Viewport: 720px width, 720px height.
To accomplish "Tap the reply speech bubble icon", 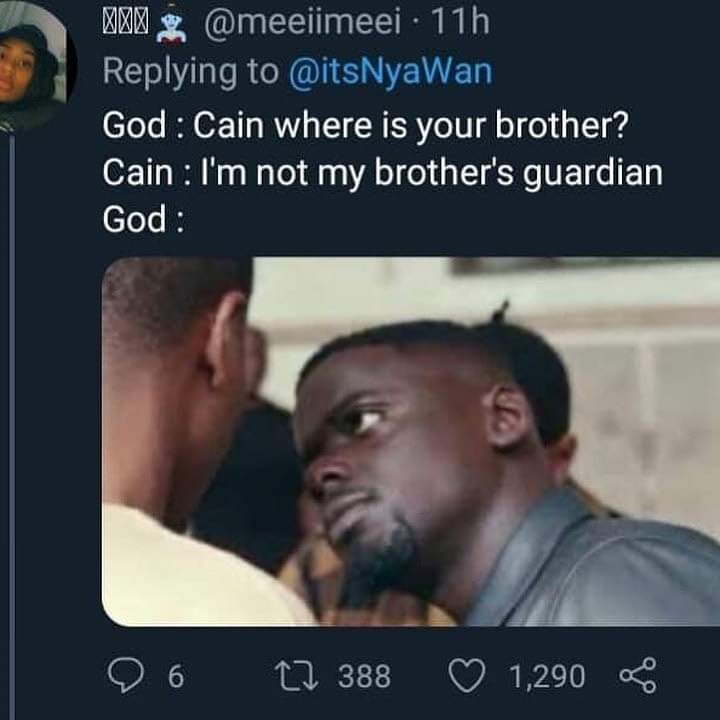I will point(125,675).
